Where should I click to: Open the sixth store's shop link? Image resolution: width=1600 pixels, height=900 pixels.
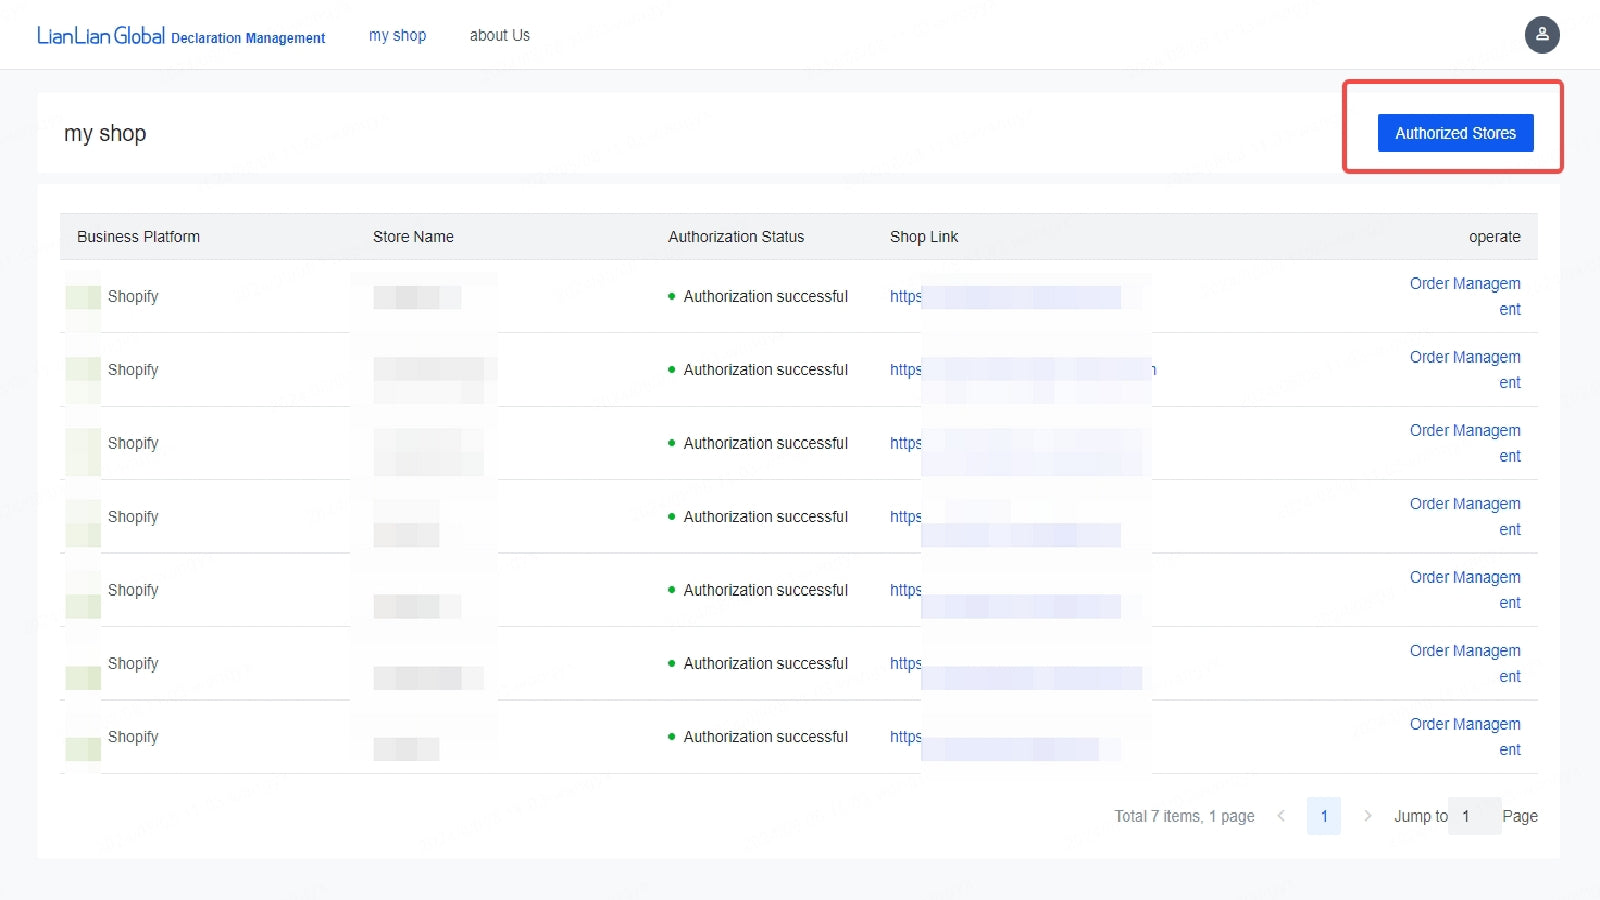[1014, 664]
